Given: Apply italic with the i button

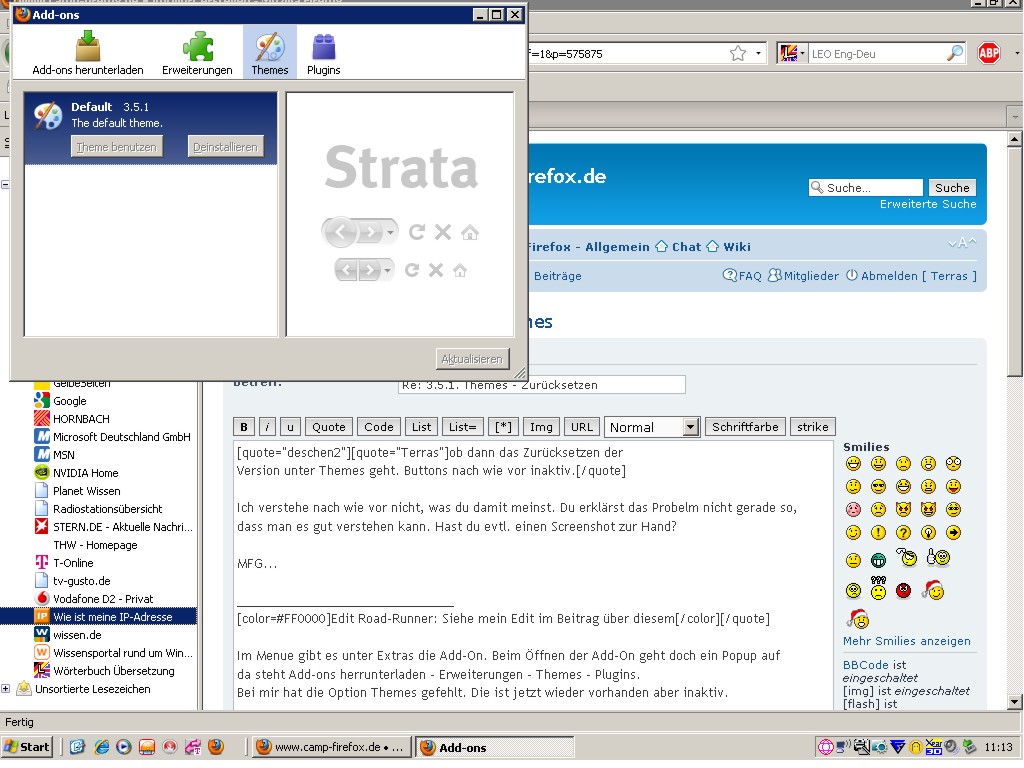Looking at the screenshot, I should 267,427.
